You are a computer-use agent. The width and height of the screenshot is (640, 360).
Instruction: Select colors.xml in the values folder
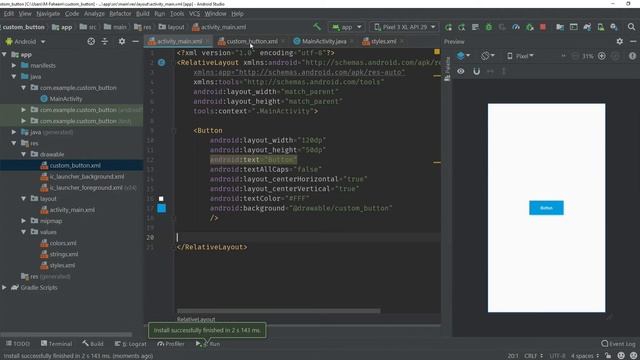63,243
